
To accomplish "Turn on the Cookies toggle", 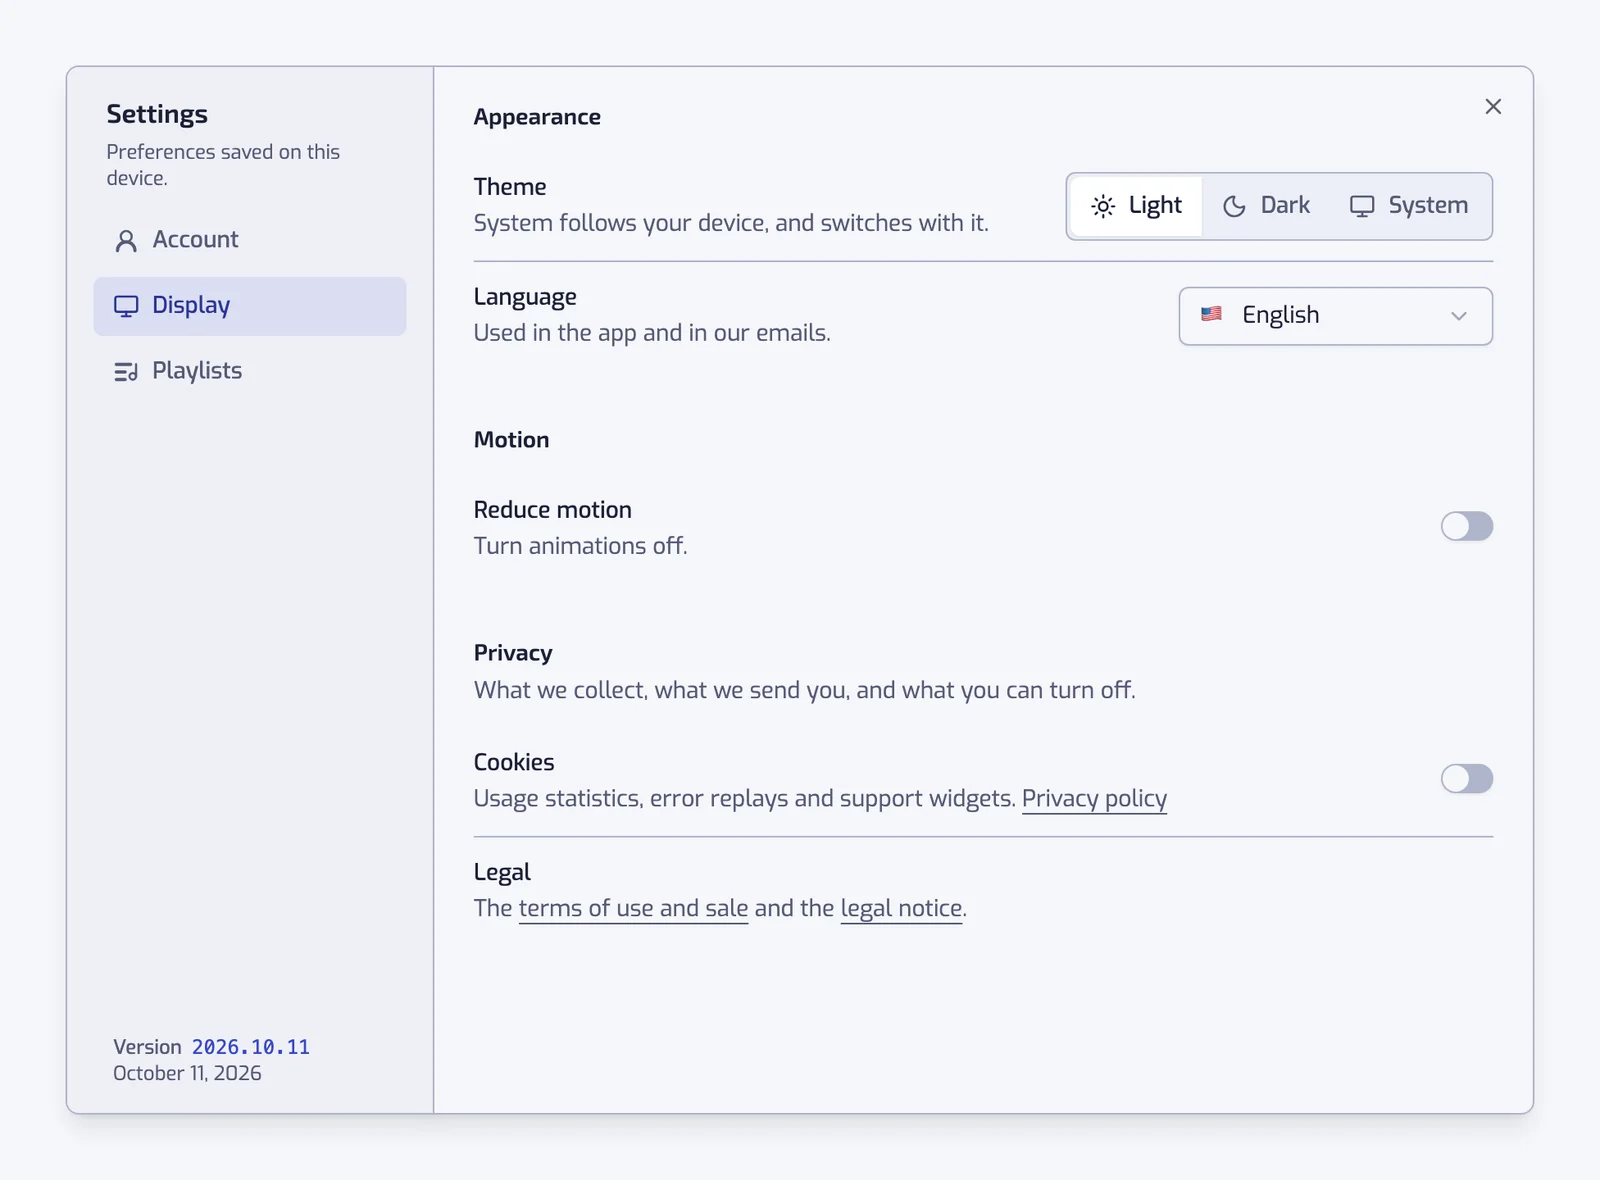I will [x=1467, y=779].
